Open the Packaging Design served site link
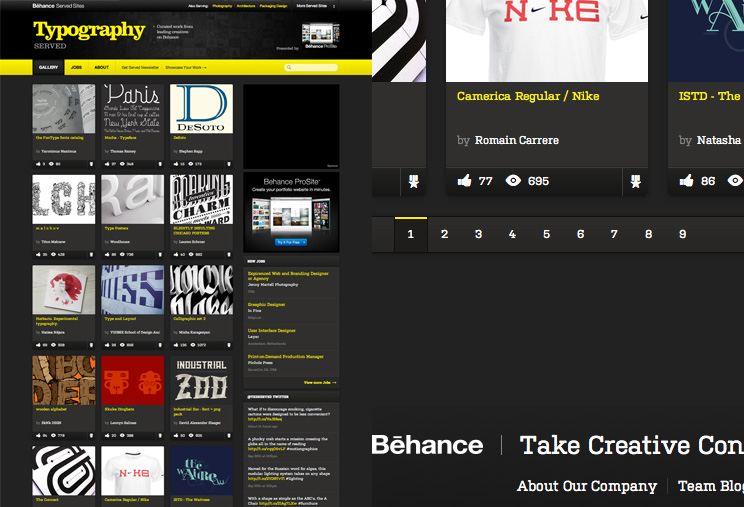744x507 pixels. [x=273, y=6]
